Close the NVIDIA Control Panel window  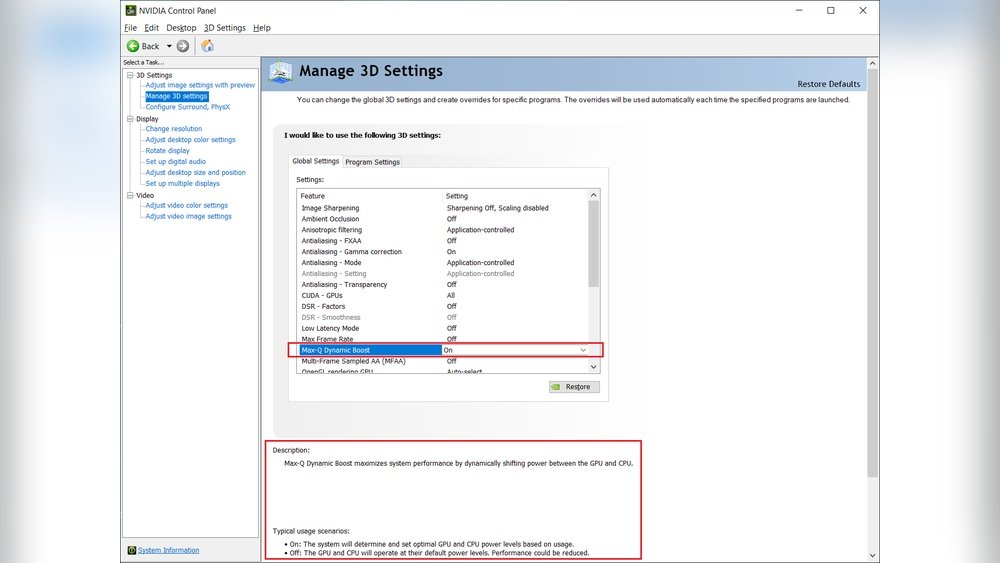(x=863, y=10)
